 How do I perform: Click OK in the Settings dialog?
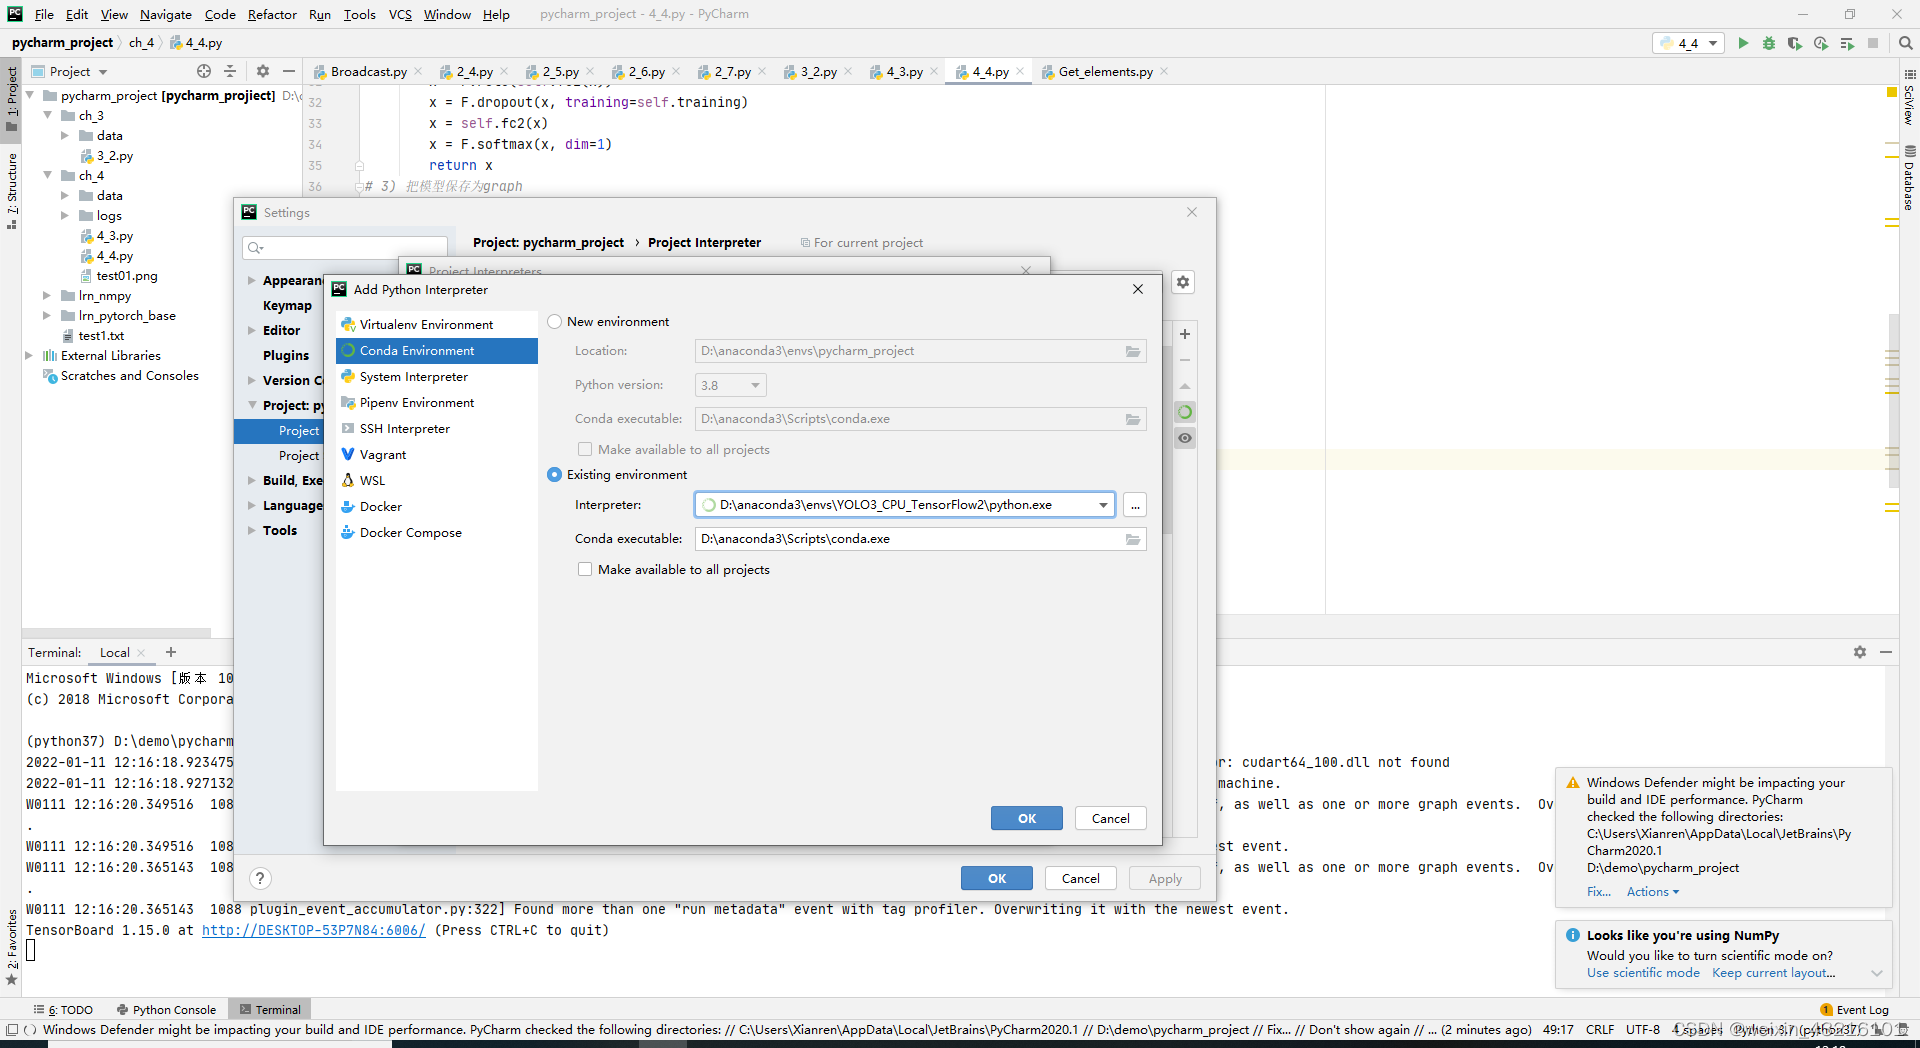pyautogui.click(x=997, y=878)
